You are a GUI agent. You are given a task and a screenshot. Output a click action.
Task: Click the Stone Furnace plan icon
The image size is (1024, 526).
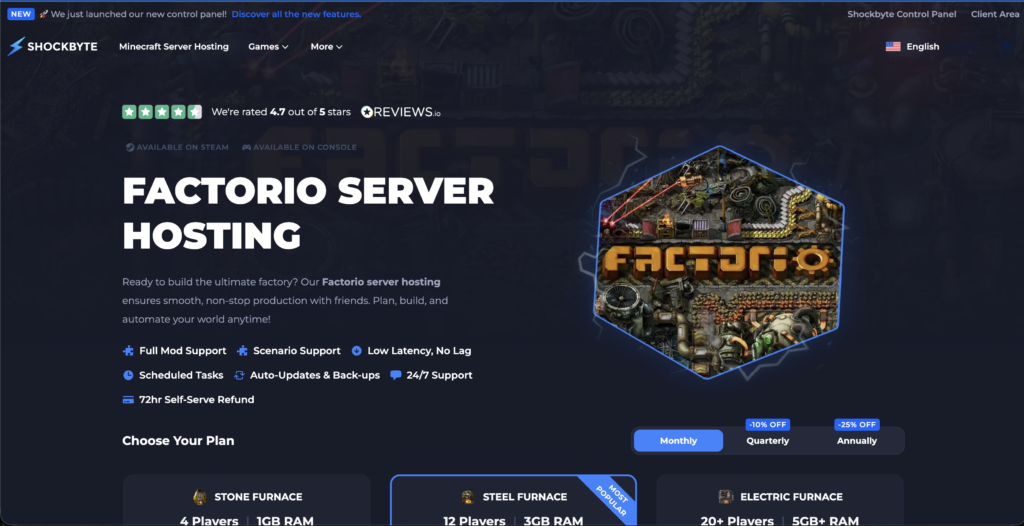tap(200, 497)
